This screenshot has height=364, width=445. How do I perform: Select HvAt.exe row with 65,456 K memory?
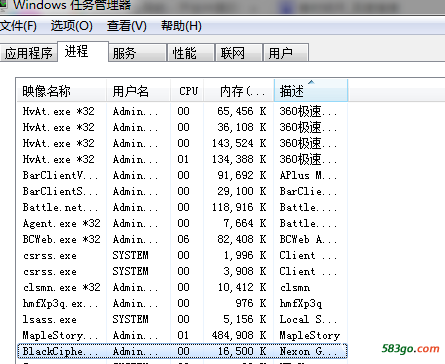[x=182, y=111]
